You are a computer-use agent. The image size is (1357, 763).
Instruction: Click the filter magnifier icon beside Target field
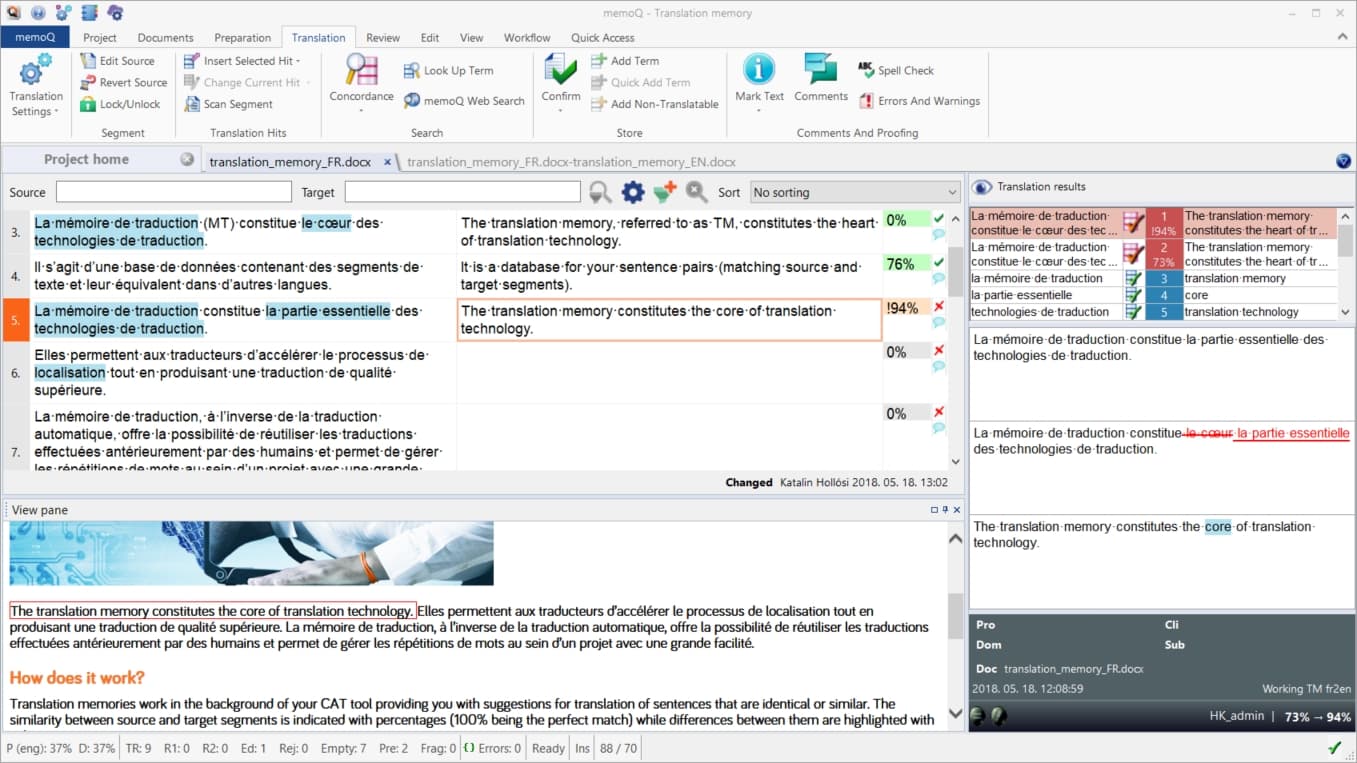pos(600,192)
